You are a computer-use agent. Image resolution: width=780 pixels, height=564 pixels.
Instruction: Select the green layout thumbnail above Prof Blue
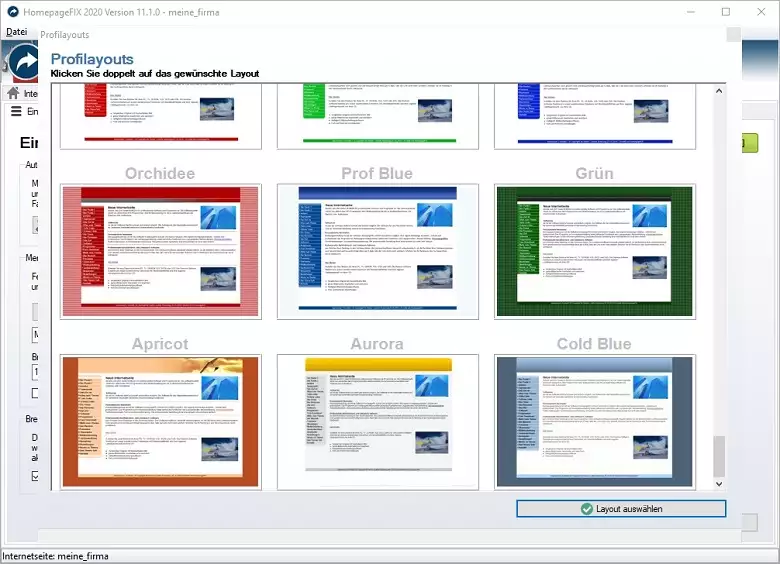(378, 116)
